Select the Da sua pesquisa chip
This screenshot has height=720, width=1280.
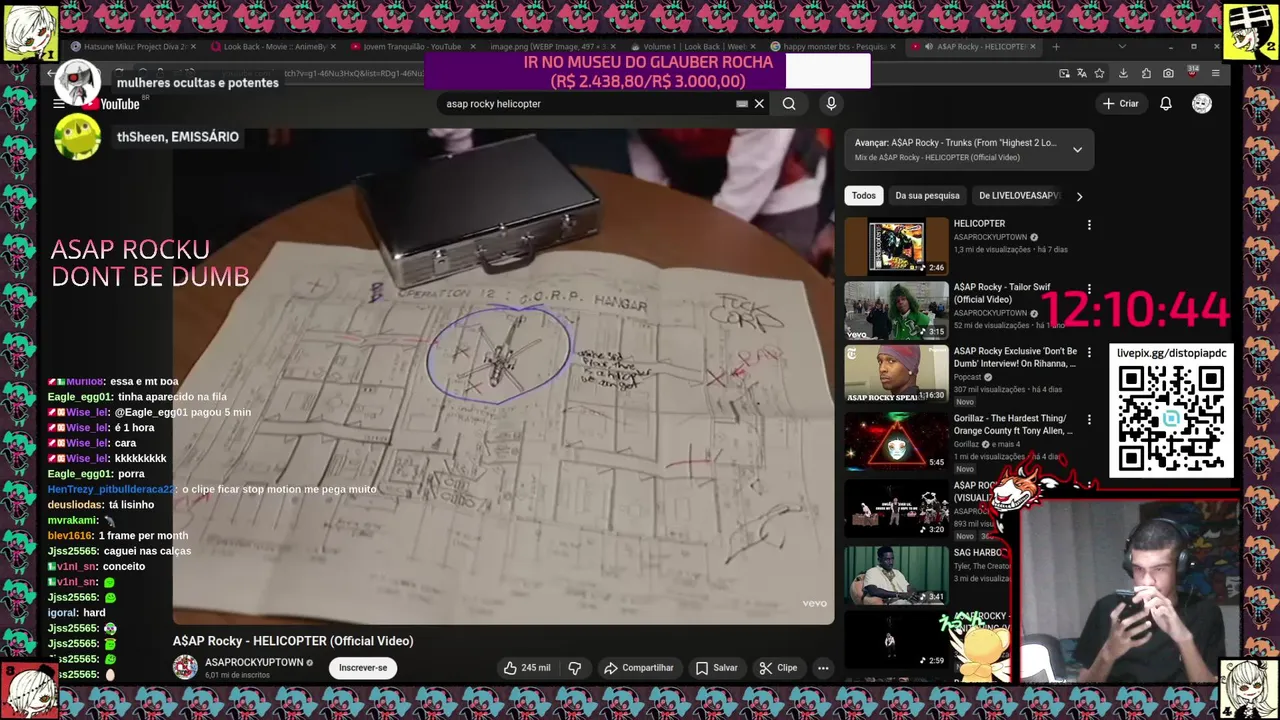pyautogui.click(x=927, y=196)
